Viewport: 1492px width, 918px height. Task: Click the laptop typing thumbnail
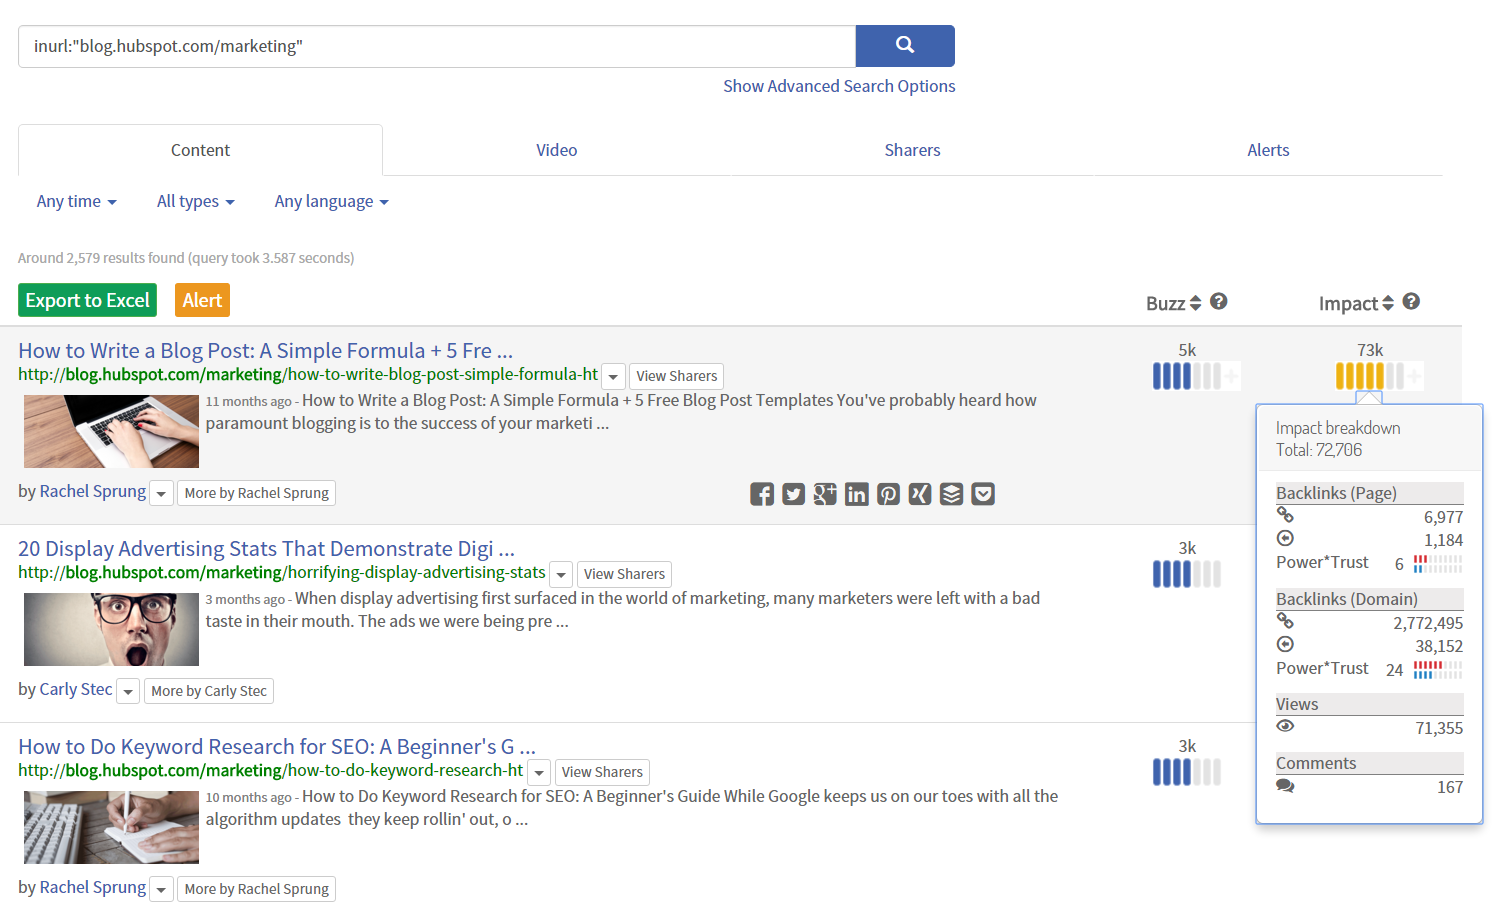[x=111, y=431]
